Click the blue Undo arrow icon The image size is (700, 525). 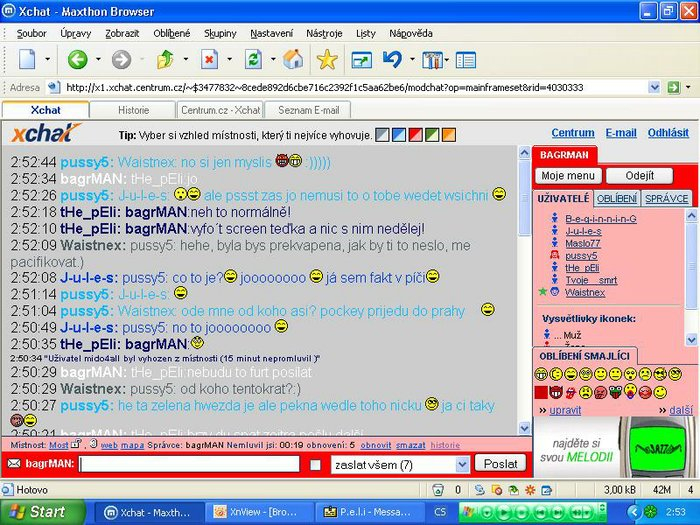point(392,59)
